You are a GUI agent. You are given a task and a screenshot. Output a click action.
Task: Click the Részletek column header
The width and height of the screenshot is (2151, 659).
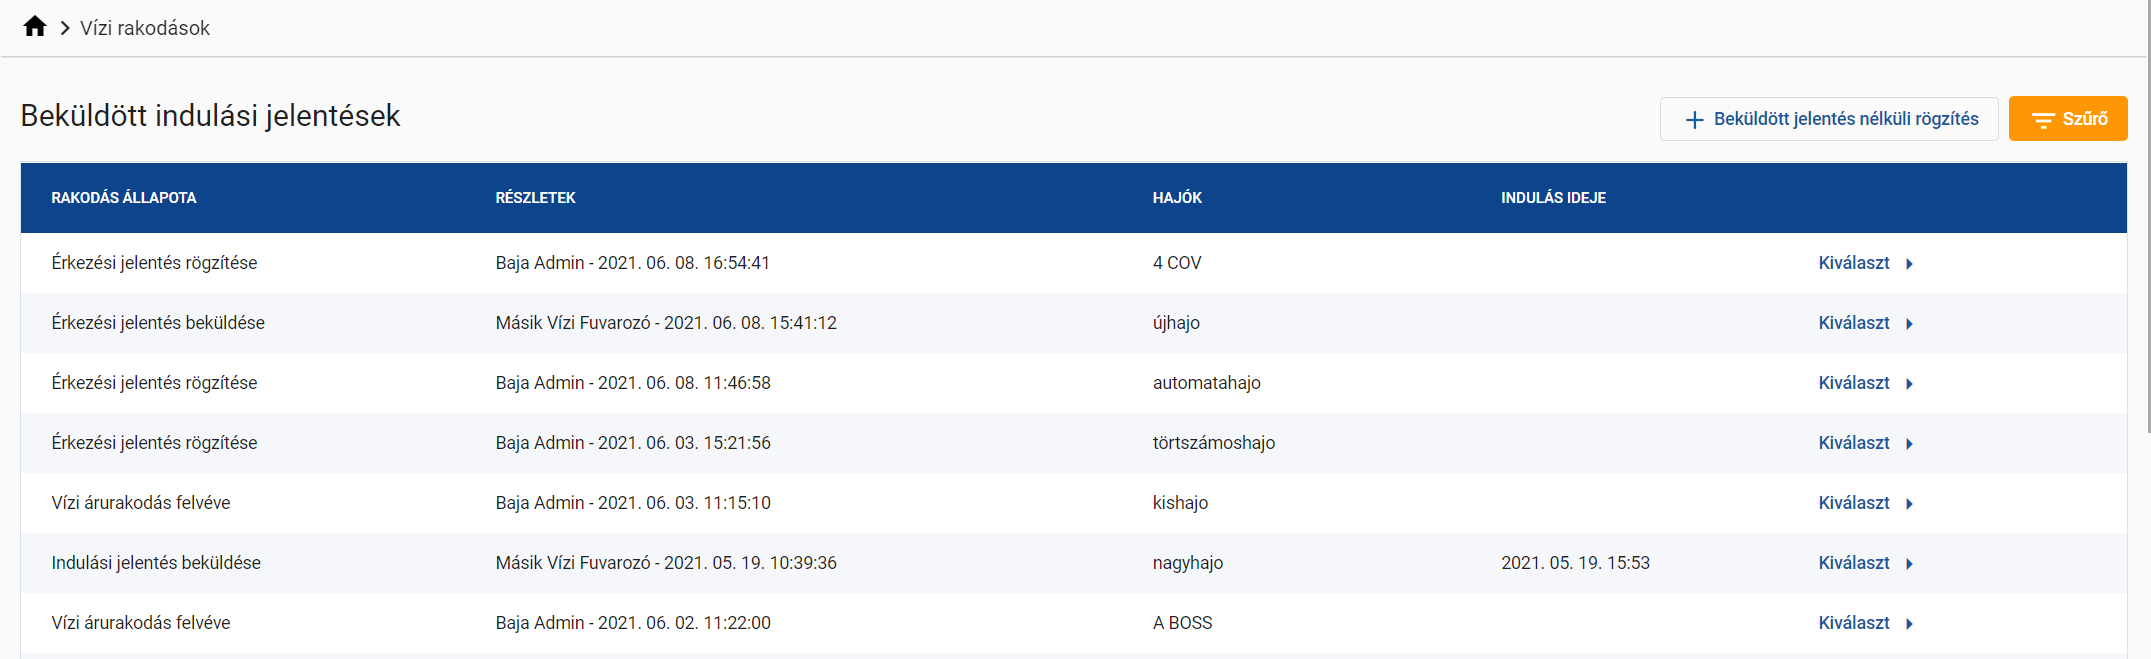pyautogui.click(x=535, y=198)
